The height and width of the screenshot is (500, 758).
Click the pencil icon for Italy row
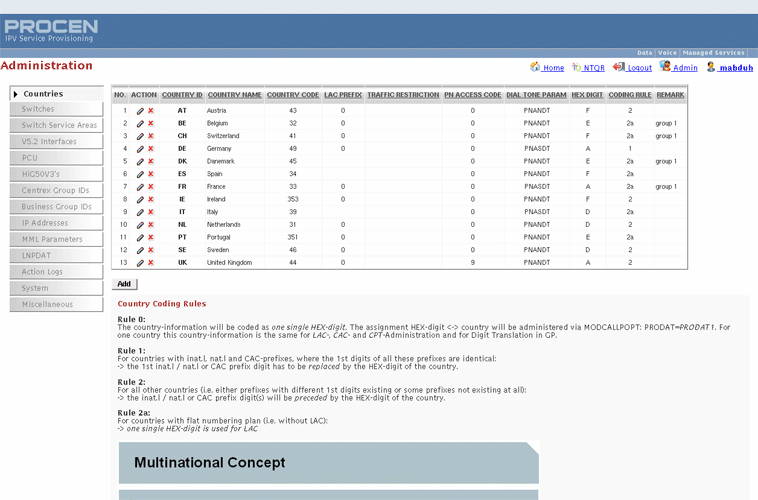click(140, 212)
